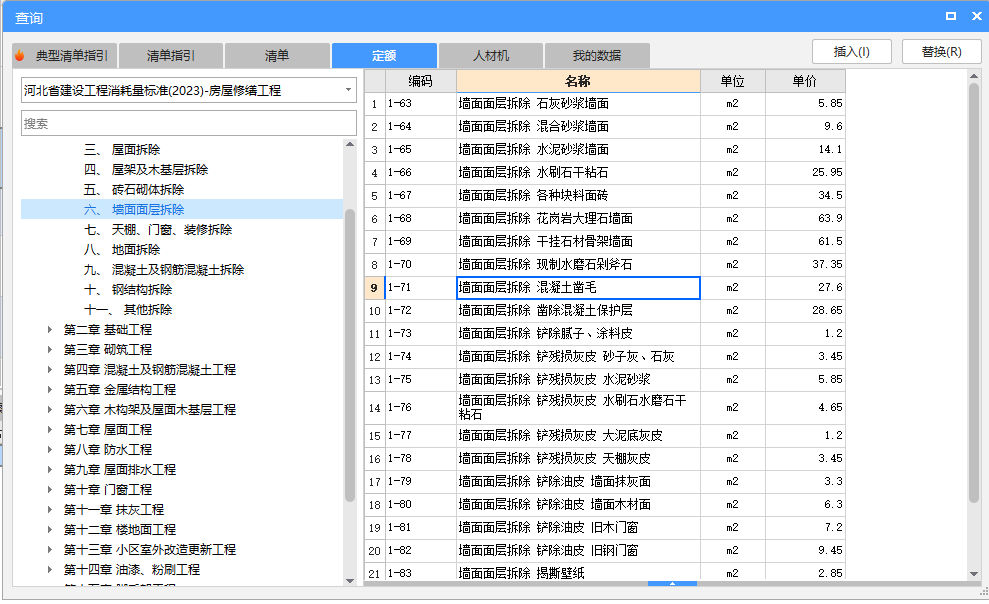The image size is (989, 604).
Task: Expand 第十四章 油漆、粉刷工程 node
Action: pos(50,569)
